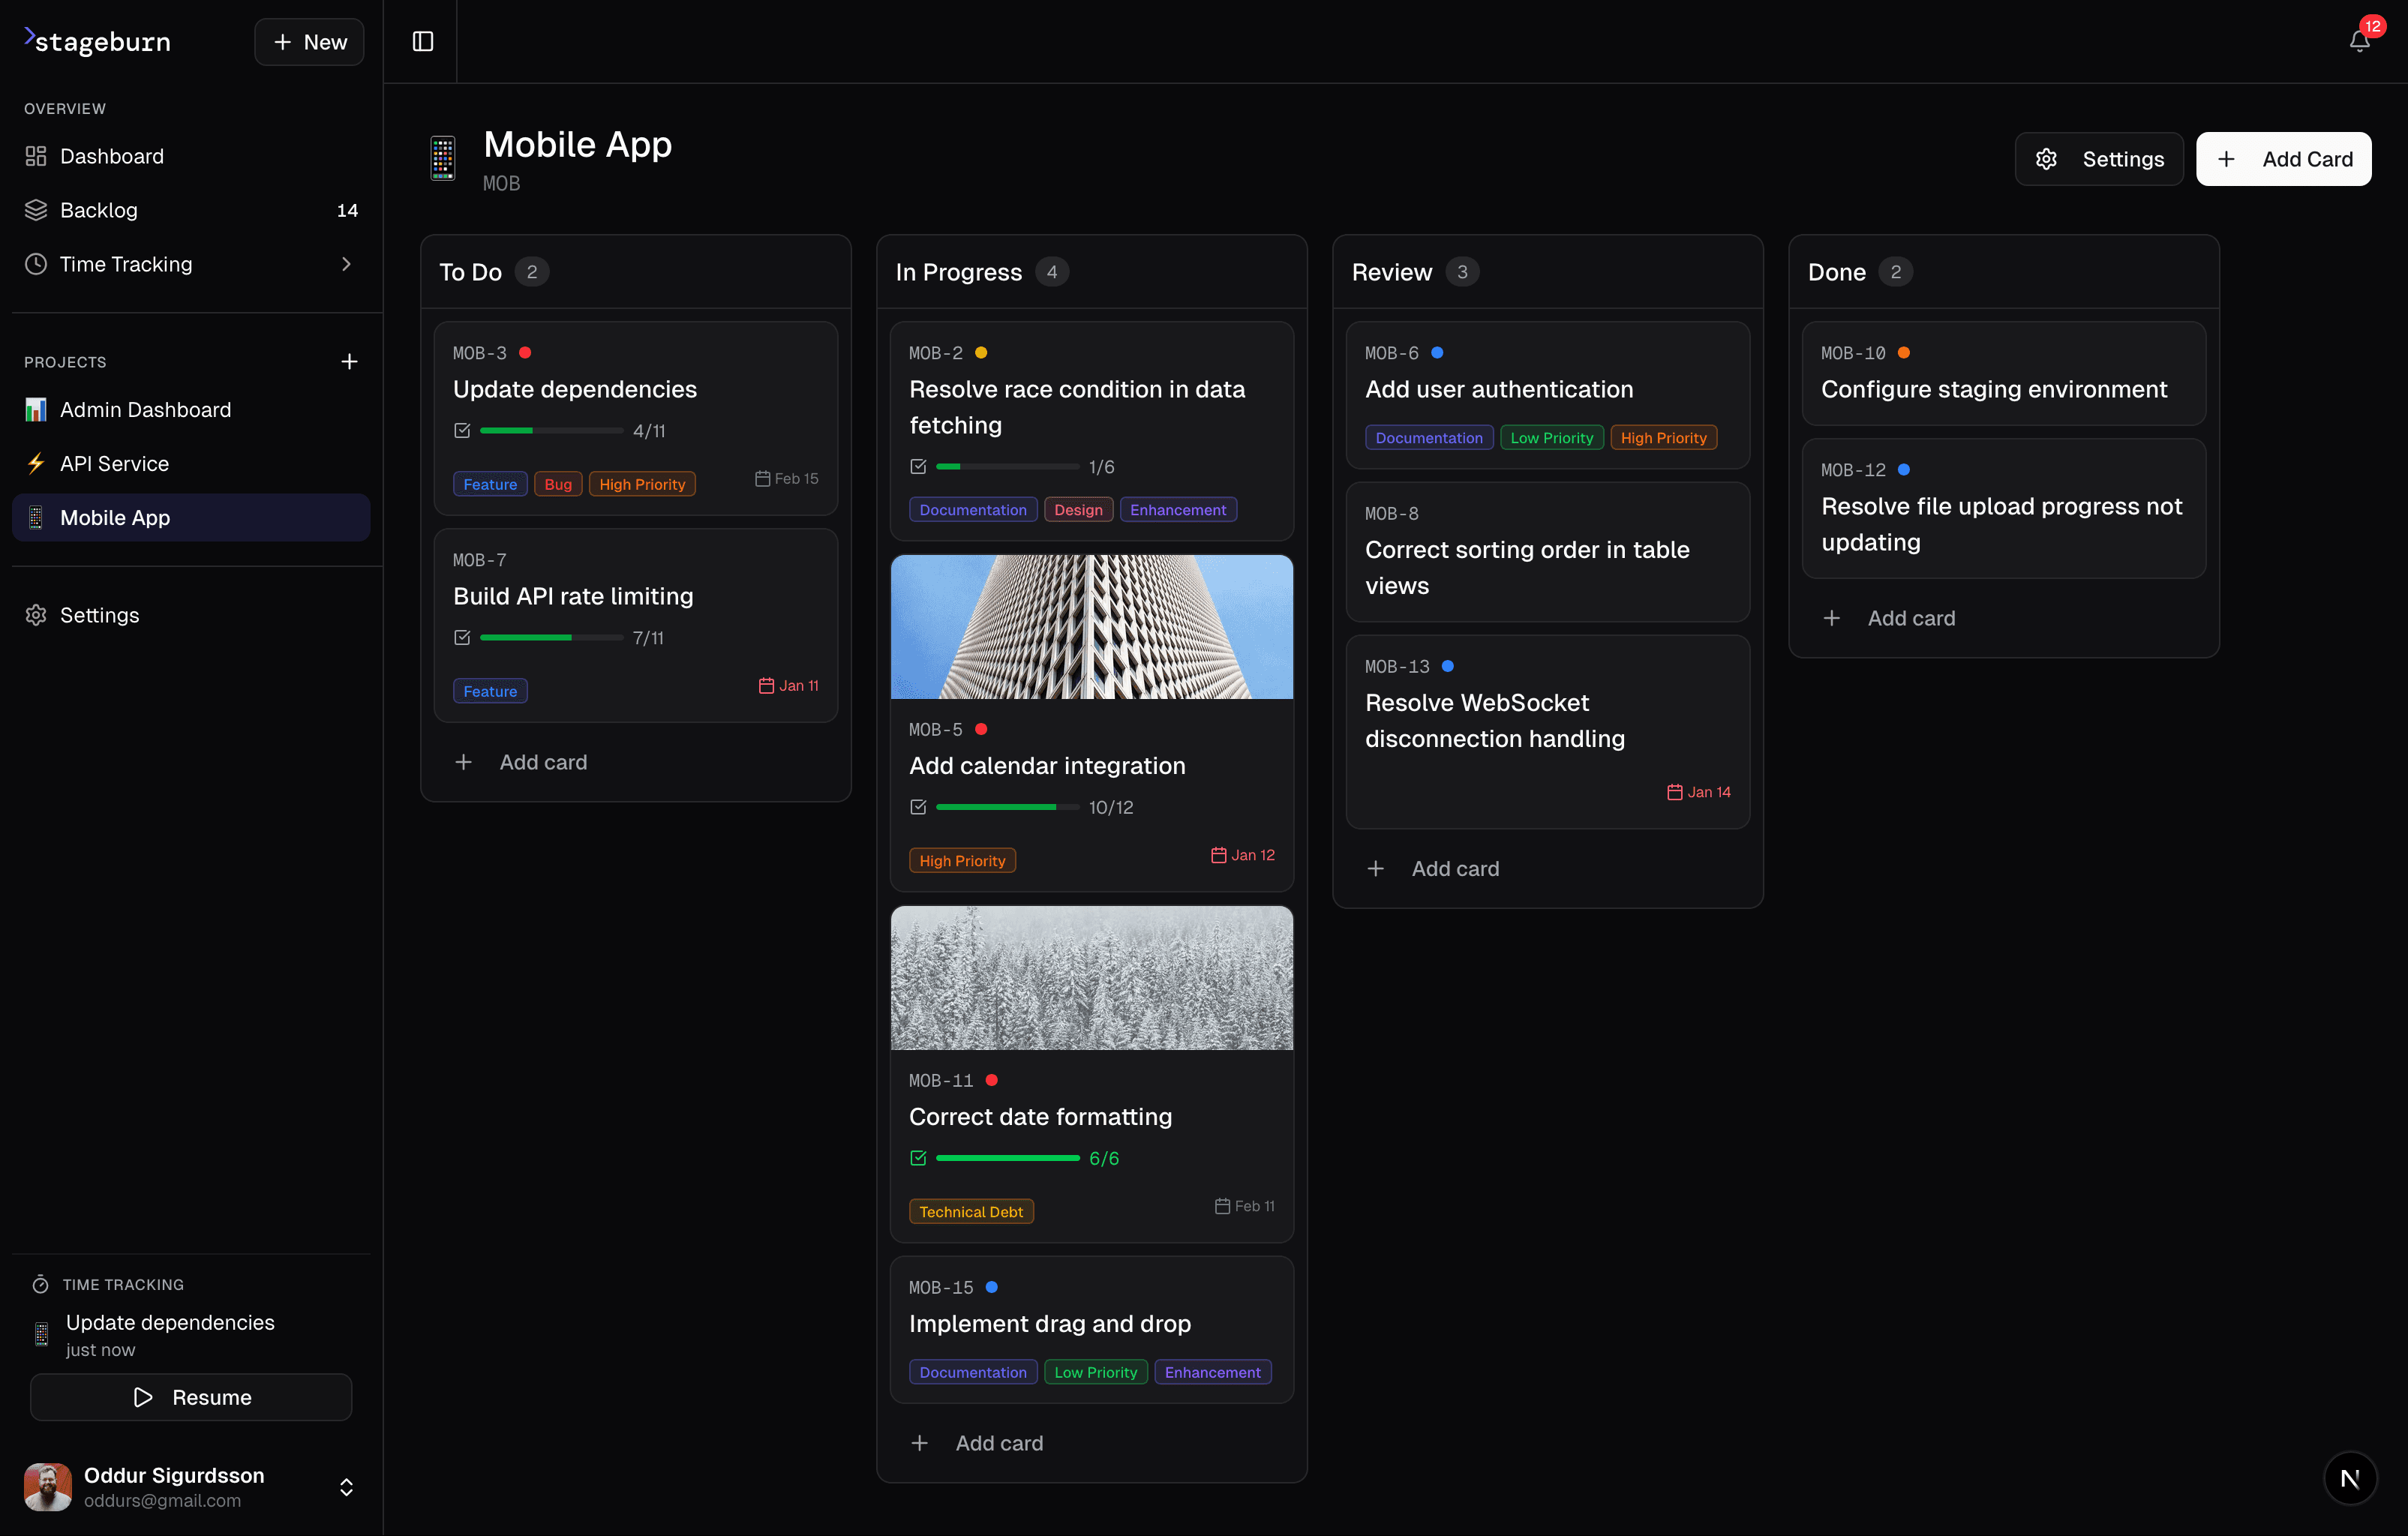Click the Mobile App phone icon in header

point(443,158)
